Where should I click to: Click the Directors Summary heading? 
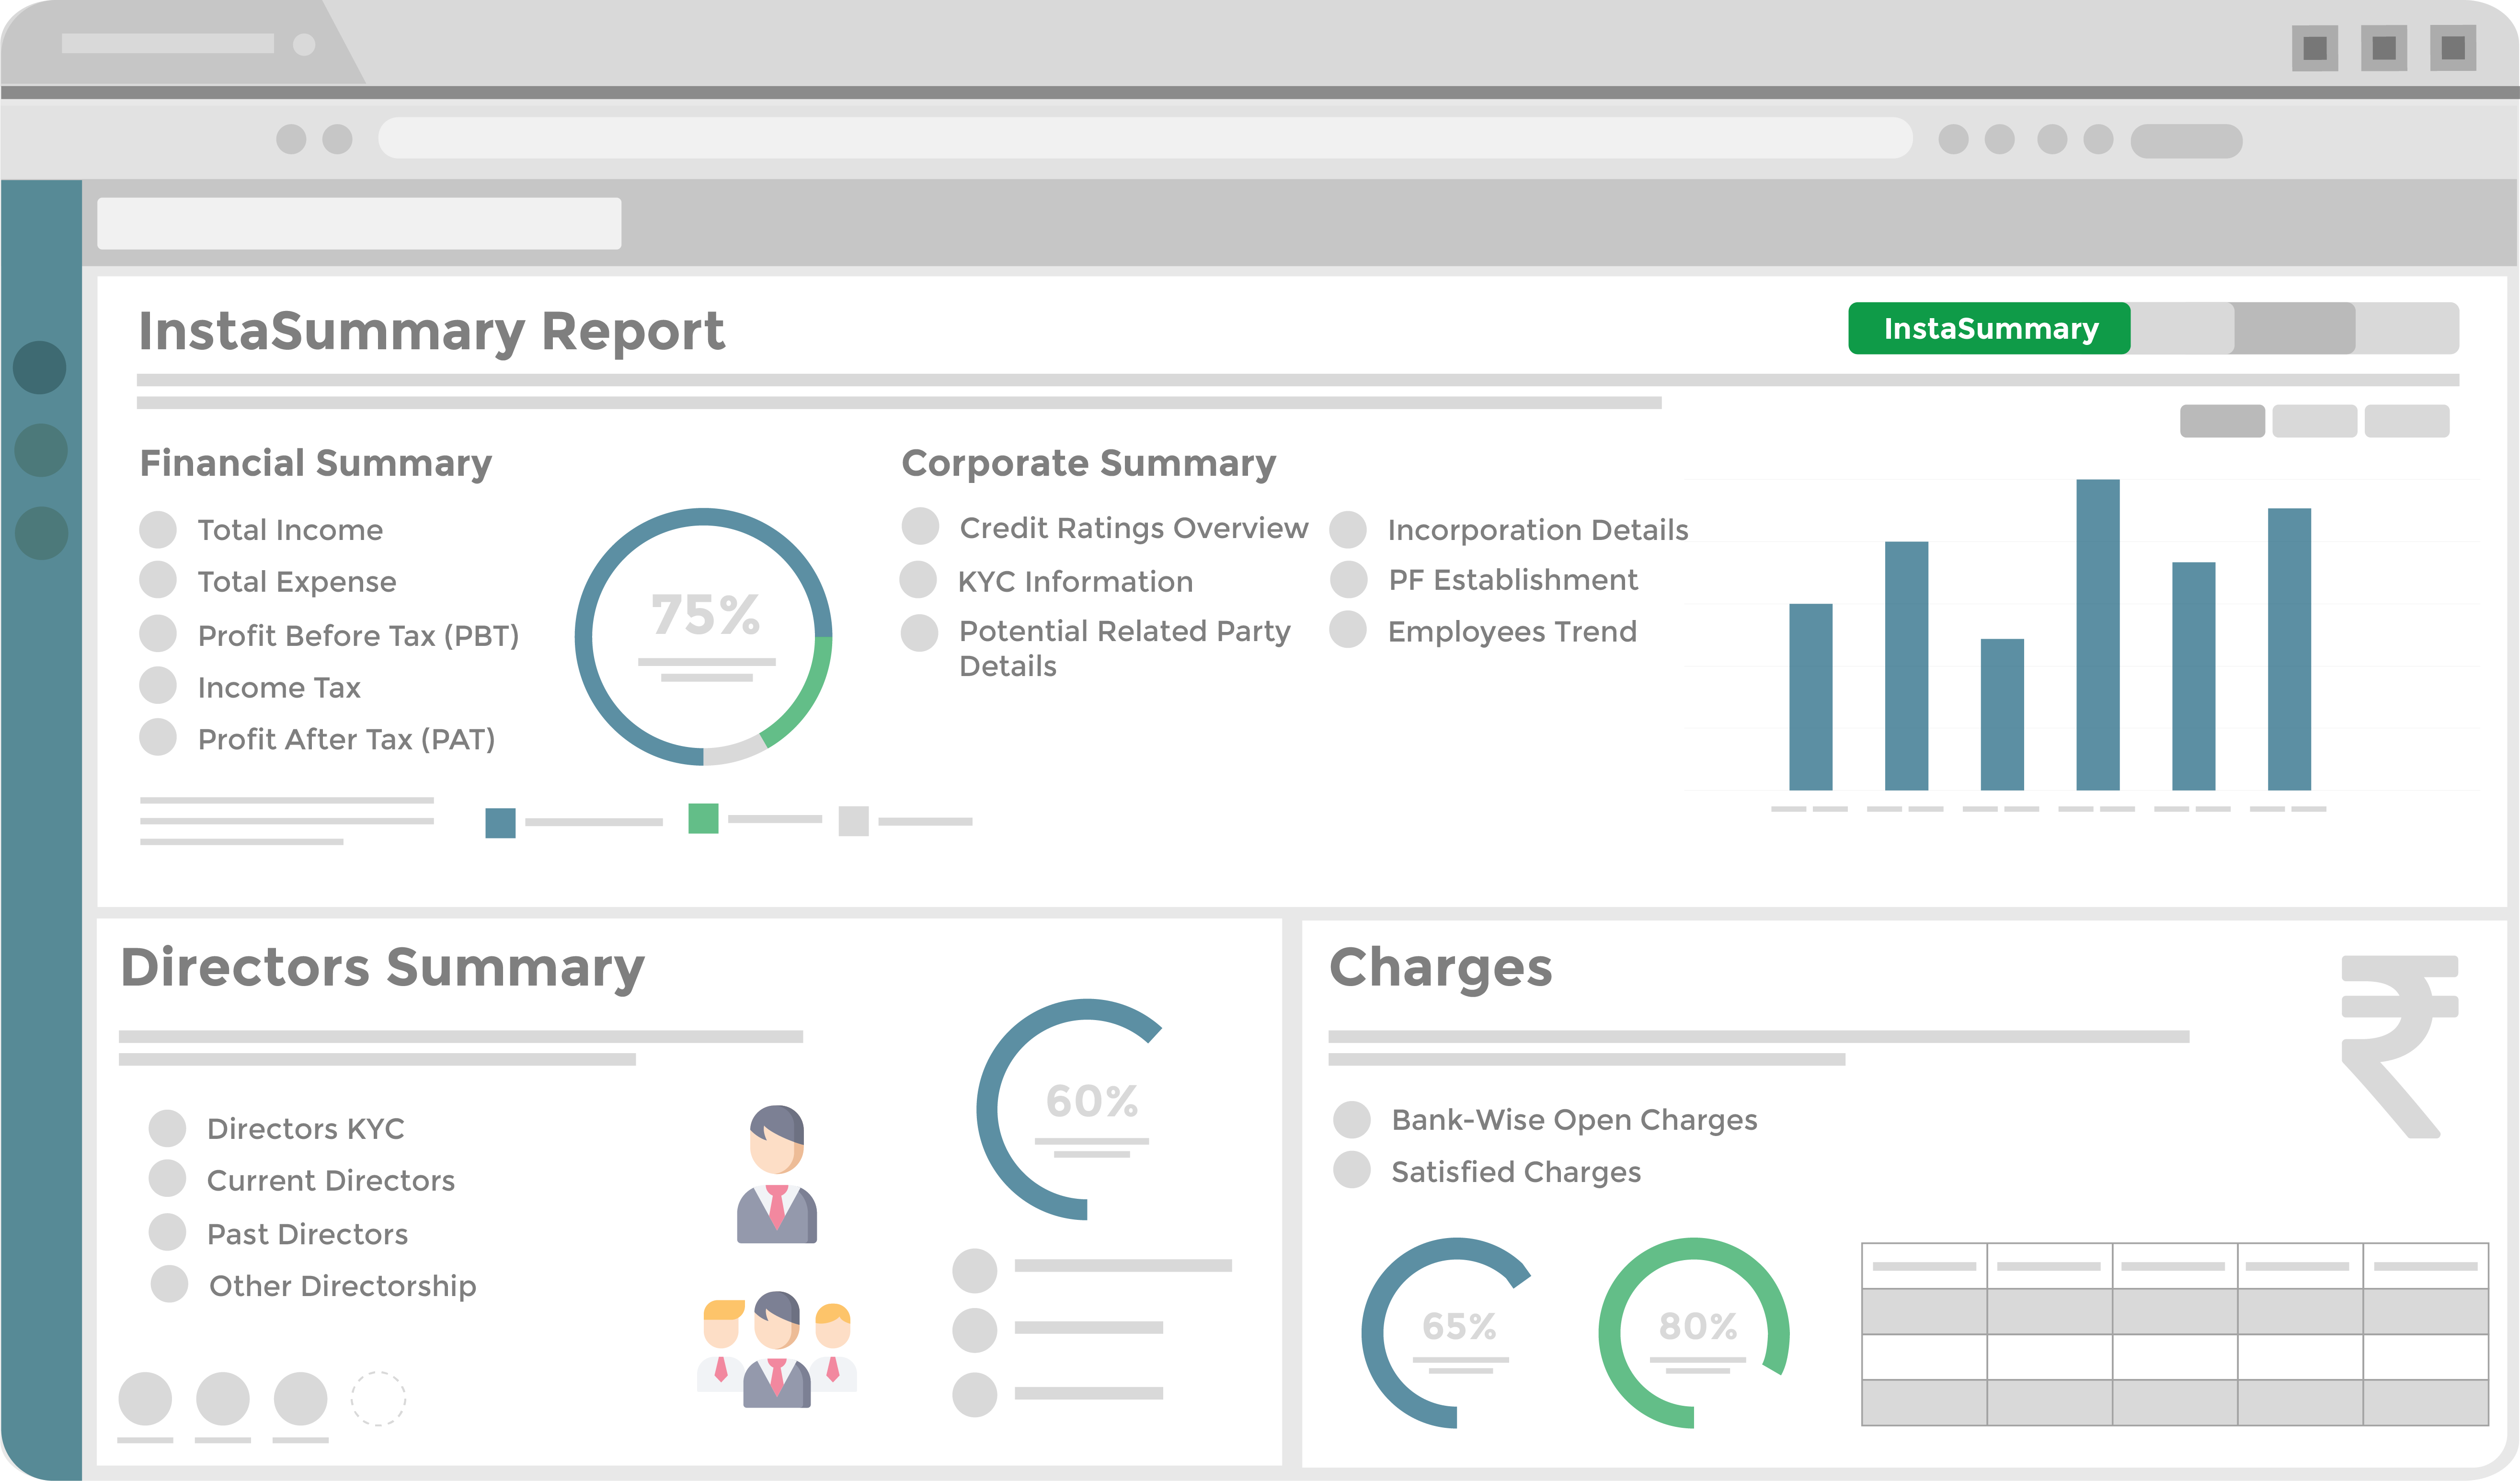pyautogui.click(x=382, y=969)
